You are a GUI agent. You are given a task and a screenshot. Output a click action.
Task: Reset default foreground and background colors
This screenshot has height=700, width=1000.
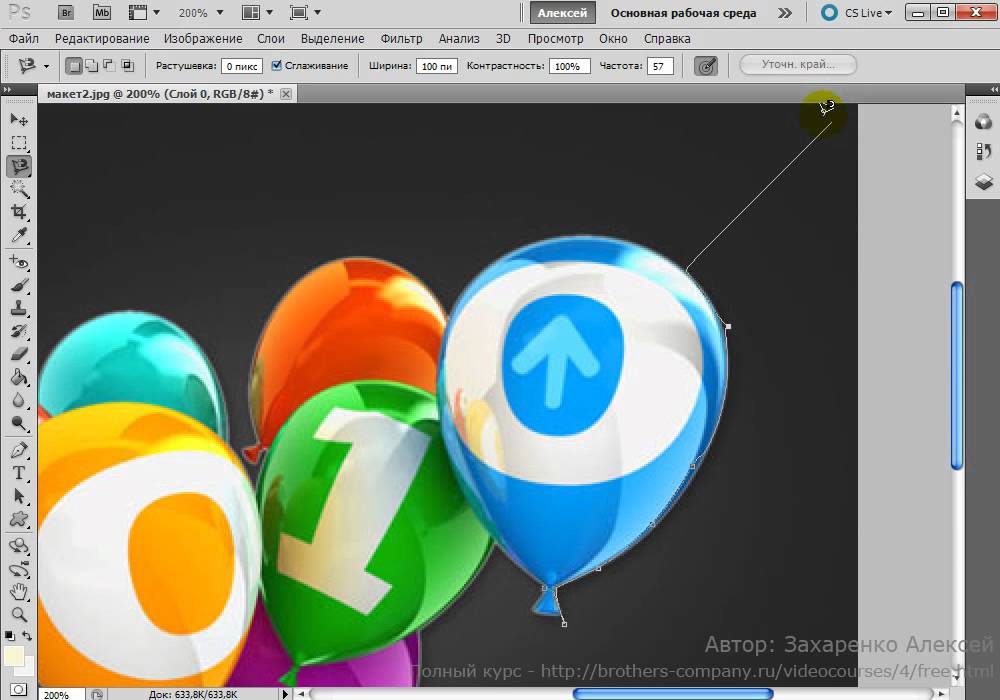click(10, 636)
